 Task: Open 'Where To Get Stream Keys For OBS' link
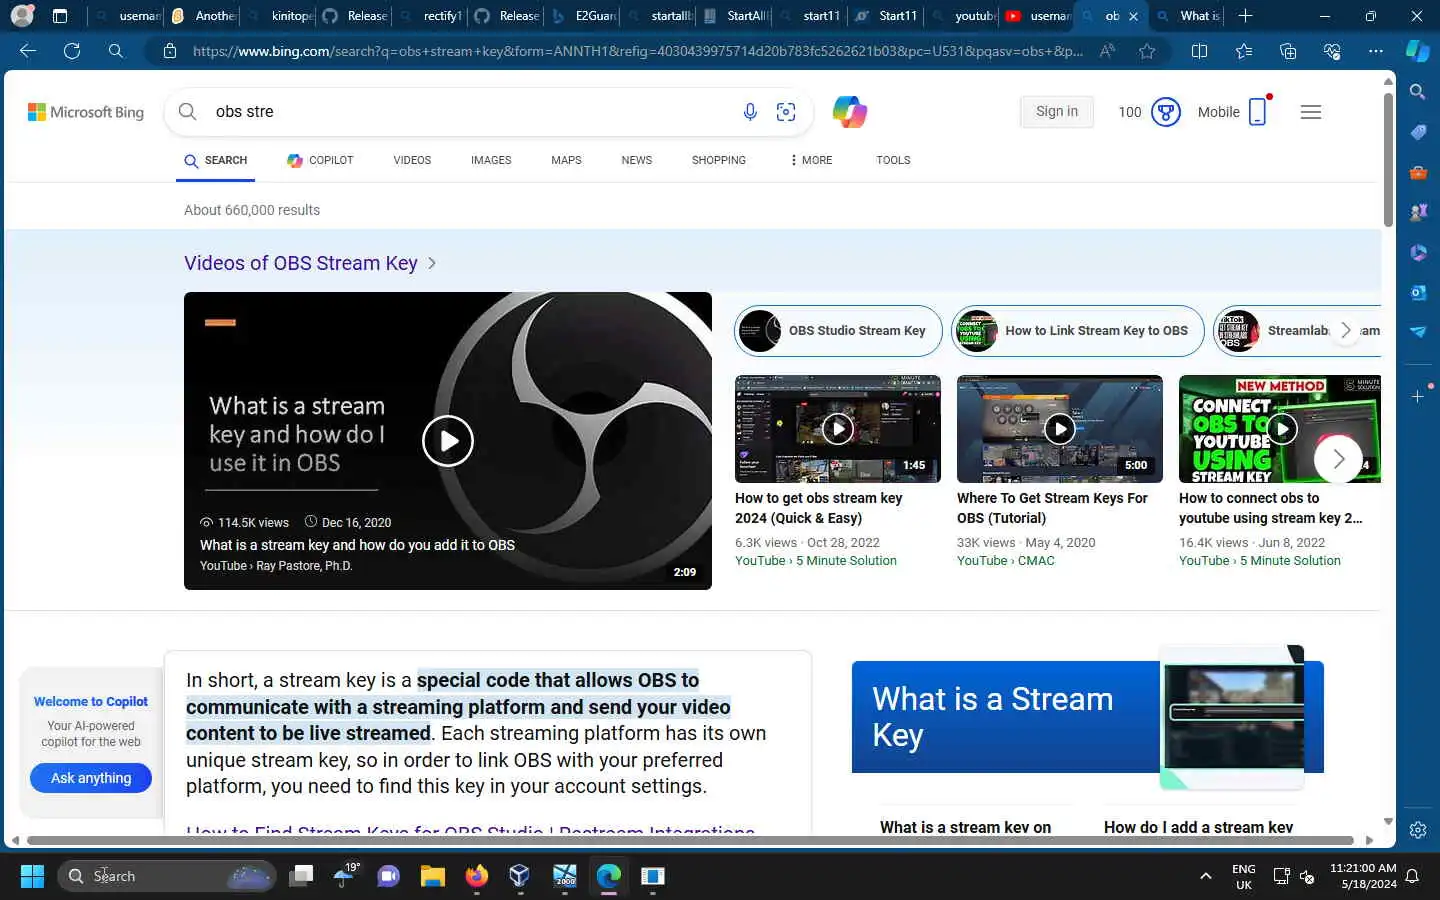tap(1052, 508)
